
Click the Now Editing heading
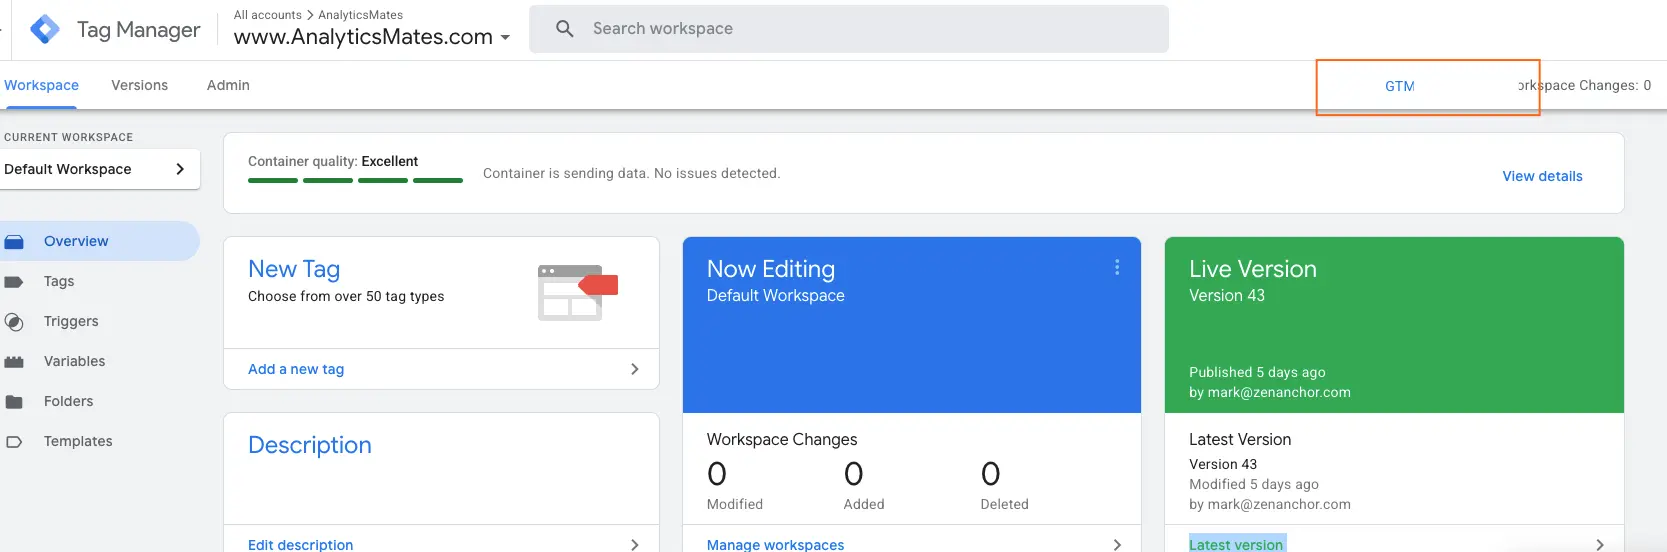pos(770,269)
